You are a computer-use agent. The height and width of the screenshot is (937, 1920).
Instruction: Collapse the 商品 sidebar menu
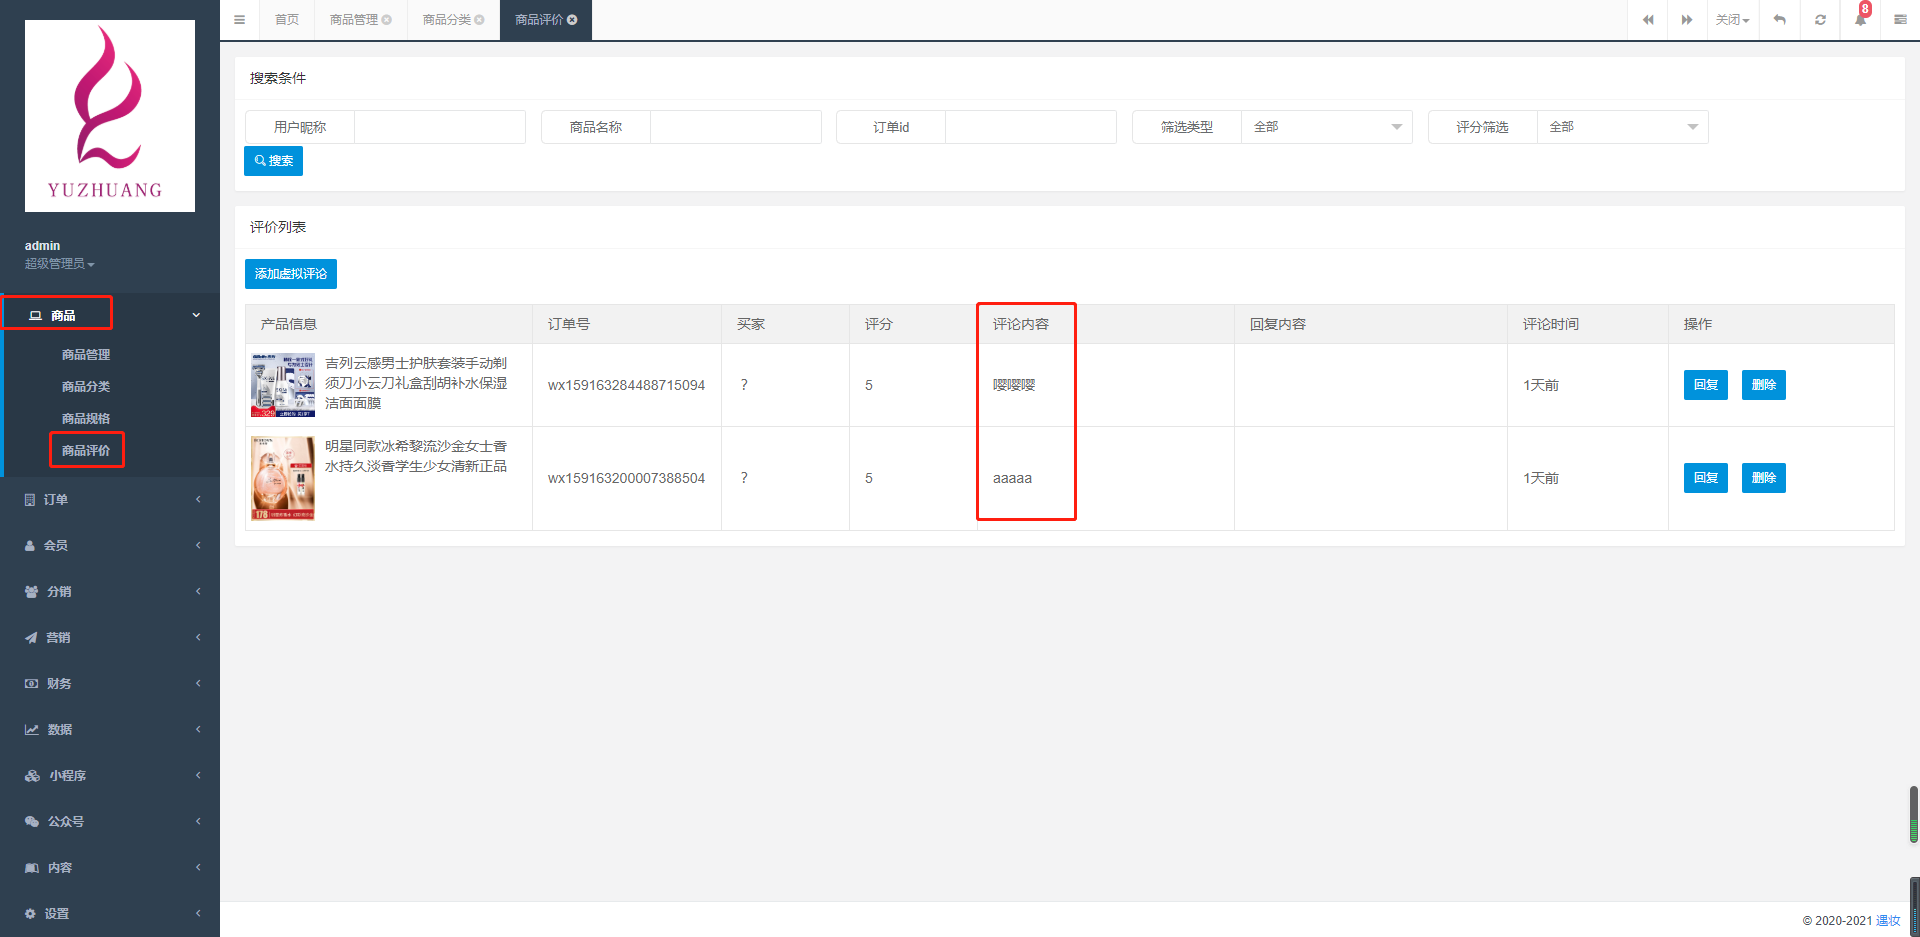click(x=110, y=315)
